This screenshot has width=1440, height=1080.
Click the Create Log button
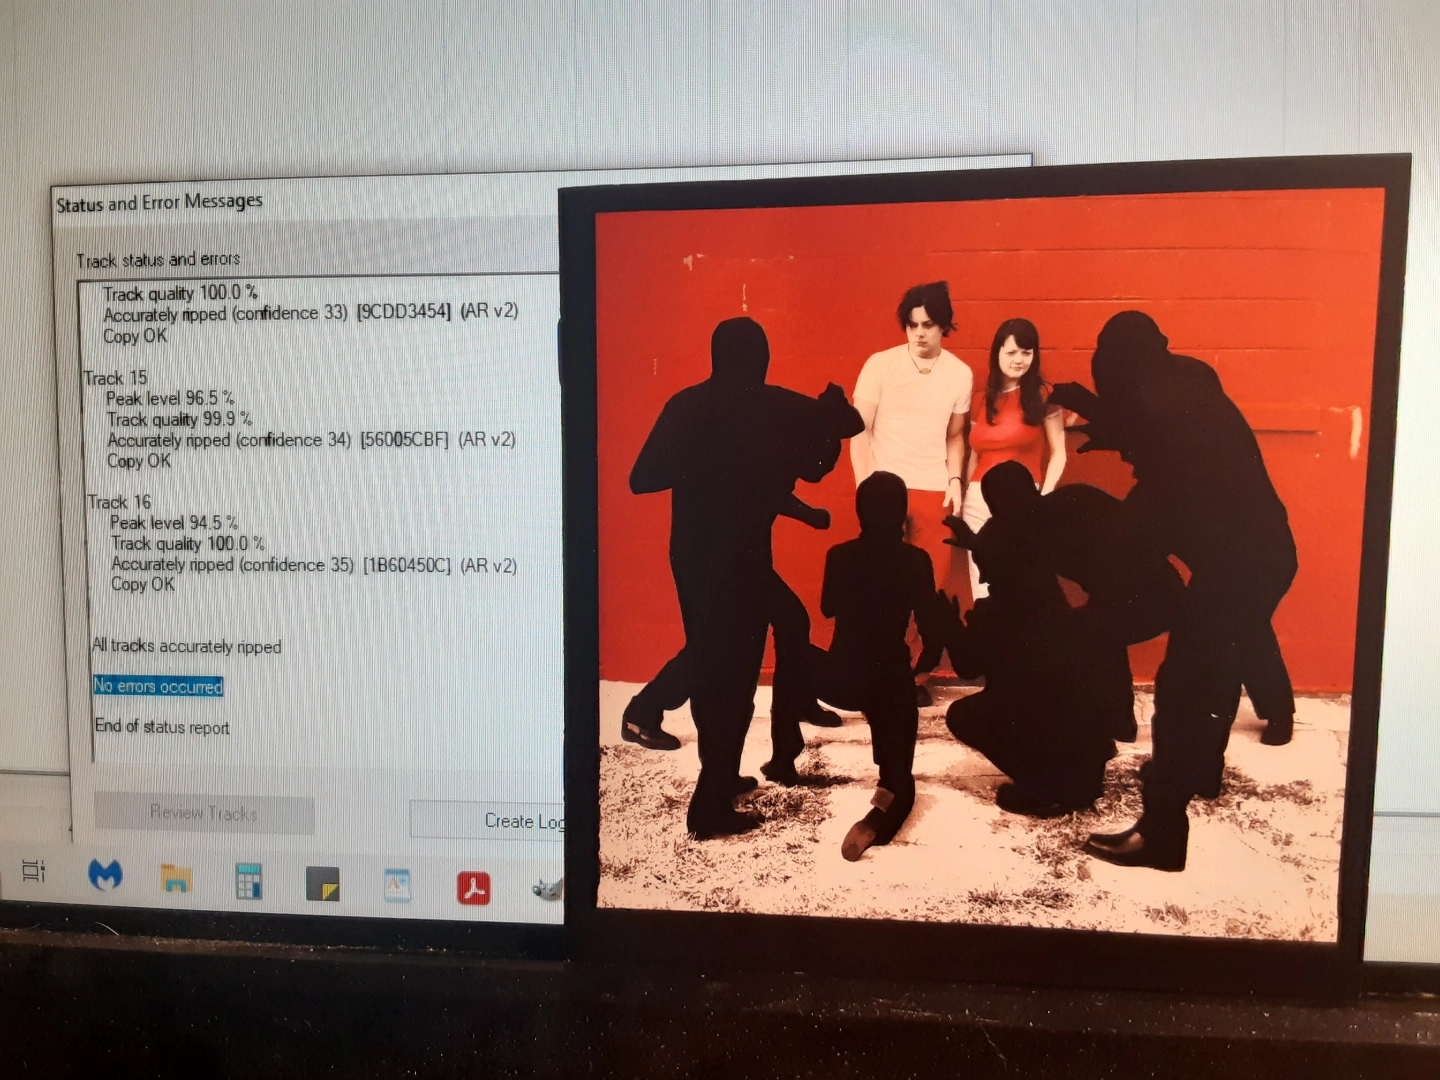(x=488, y=821)
